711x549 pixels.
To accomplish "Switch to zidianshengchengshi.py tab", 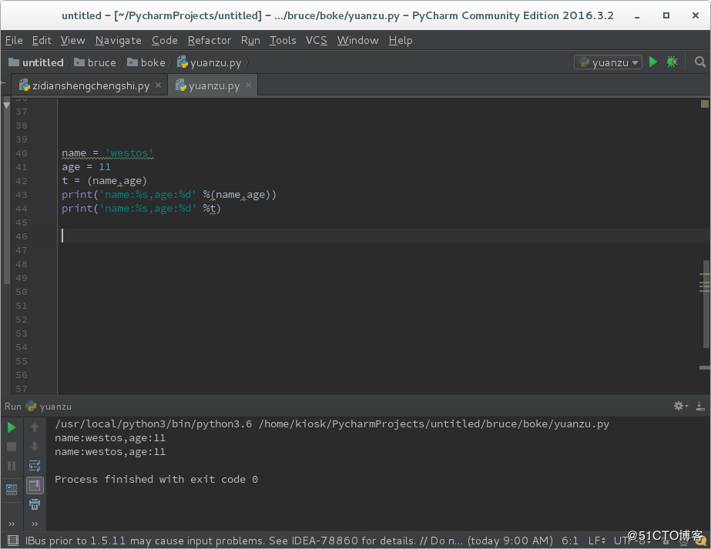I will click(x=90, y=86).
